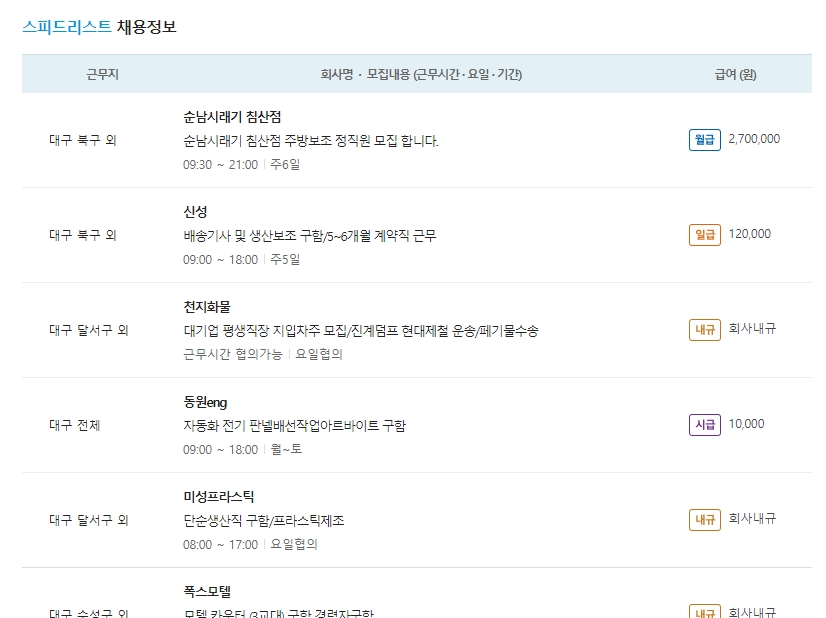The image size is (826, 618).
Task: Click the 내규 badge next to 천지화물
Action: coord(705,329)
